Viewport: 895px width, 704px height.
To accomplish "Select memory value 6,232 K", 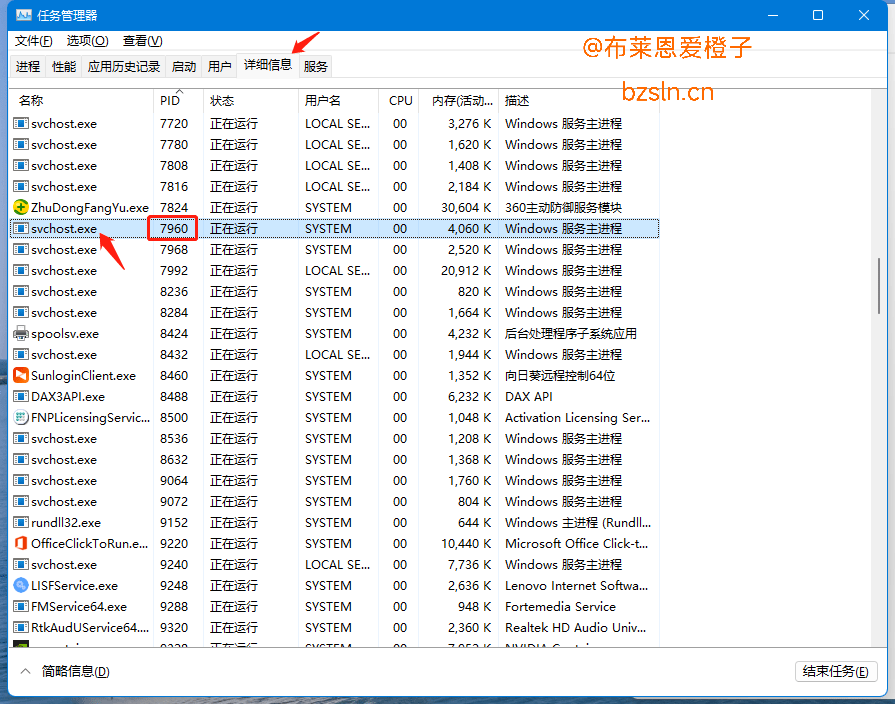I will (469, 396).
